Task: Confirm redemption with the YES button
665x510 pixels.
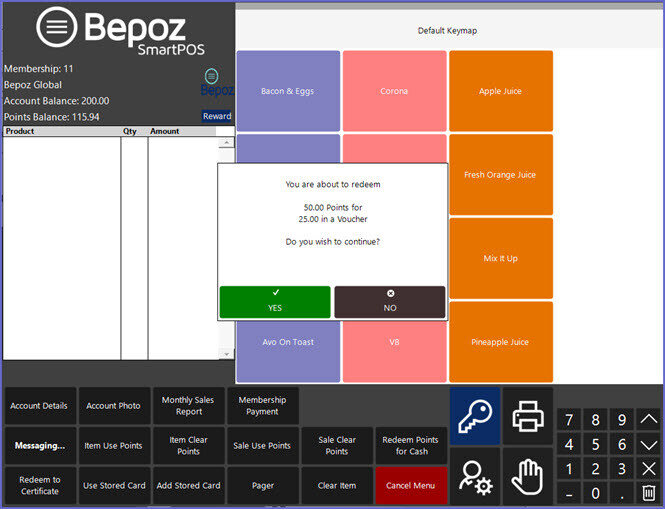Action: coord(275,302)
